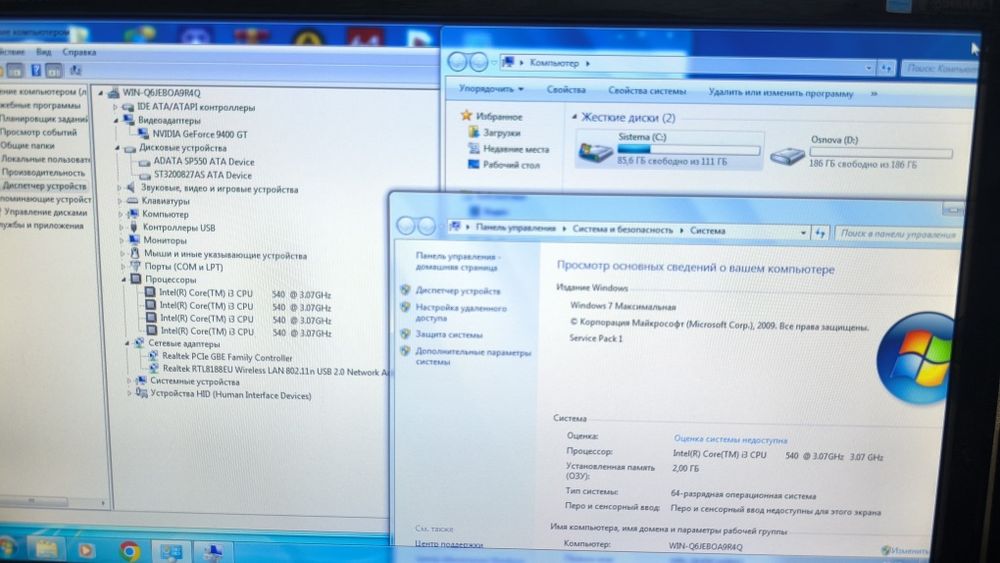Open Настройка удаленного доступа link

(460, 312)
